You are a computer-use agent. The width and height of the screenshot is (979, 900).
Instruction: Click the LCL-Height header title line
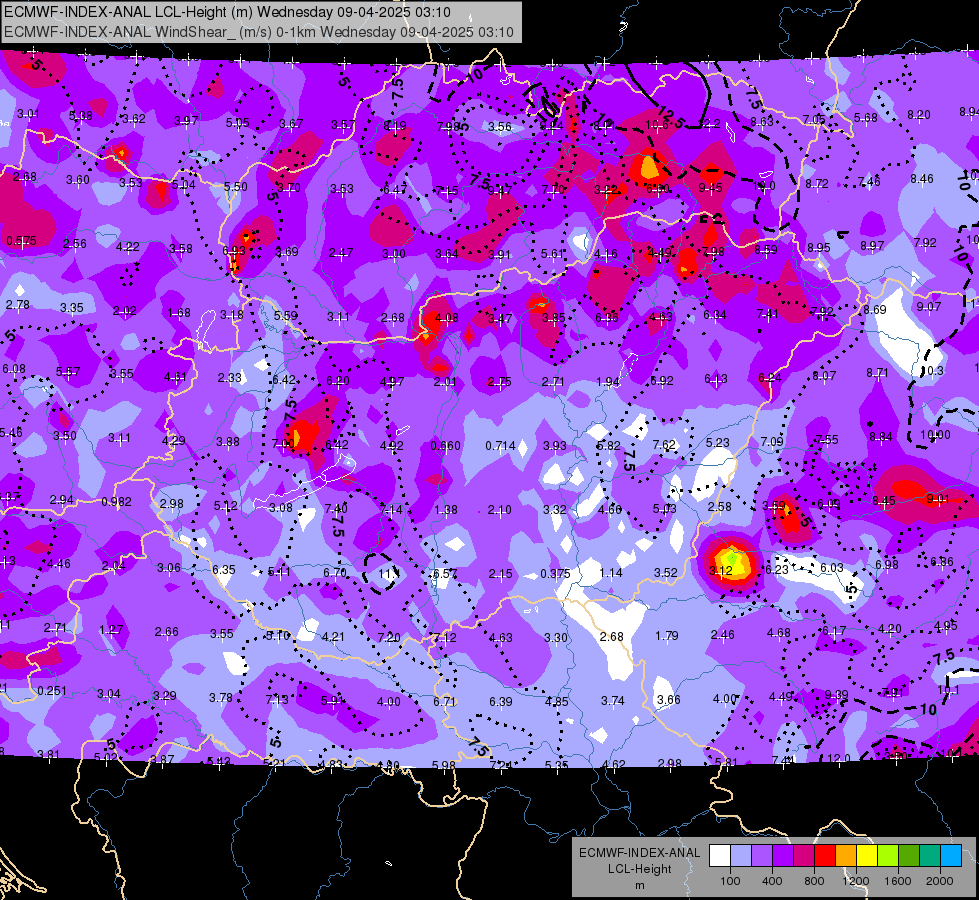pos(227,12)
